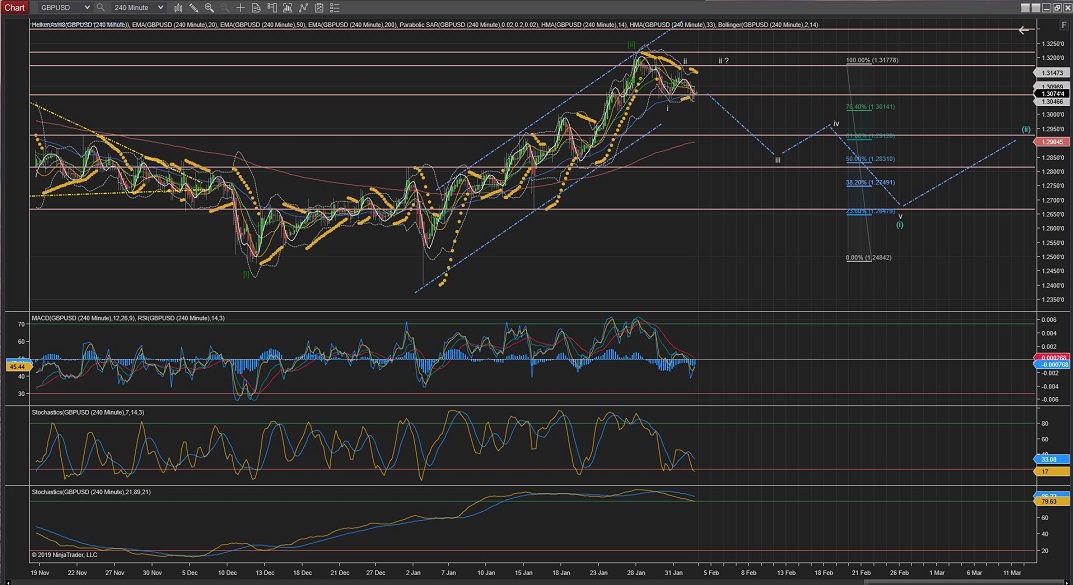Click the red 1.29045 price marker
Screen dimensions: 1073x585
1052,142
